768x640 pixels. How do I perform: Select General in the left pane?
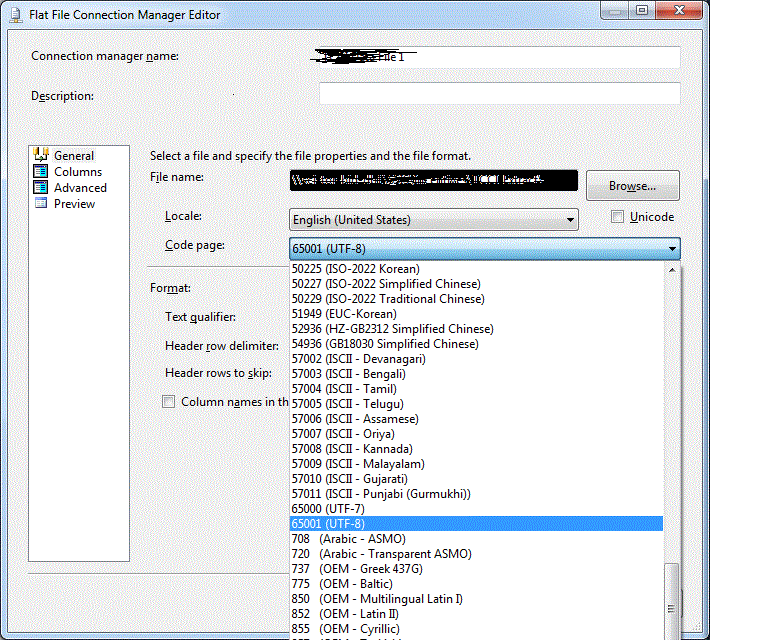[x=73, y=156]
